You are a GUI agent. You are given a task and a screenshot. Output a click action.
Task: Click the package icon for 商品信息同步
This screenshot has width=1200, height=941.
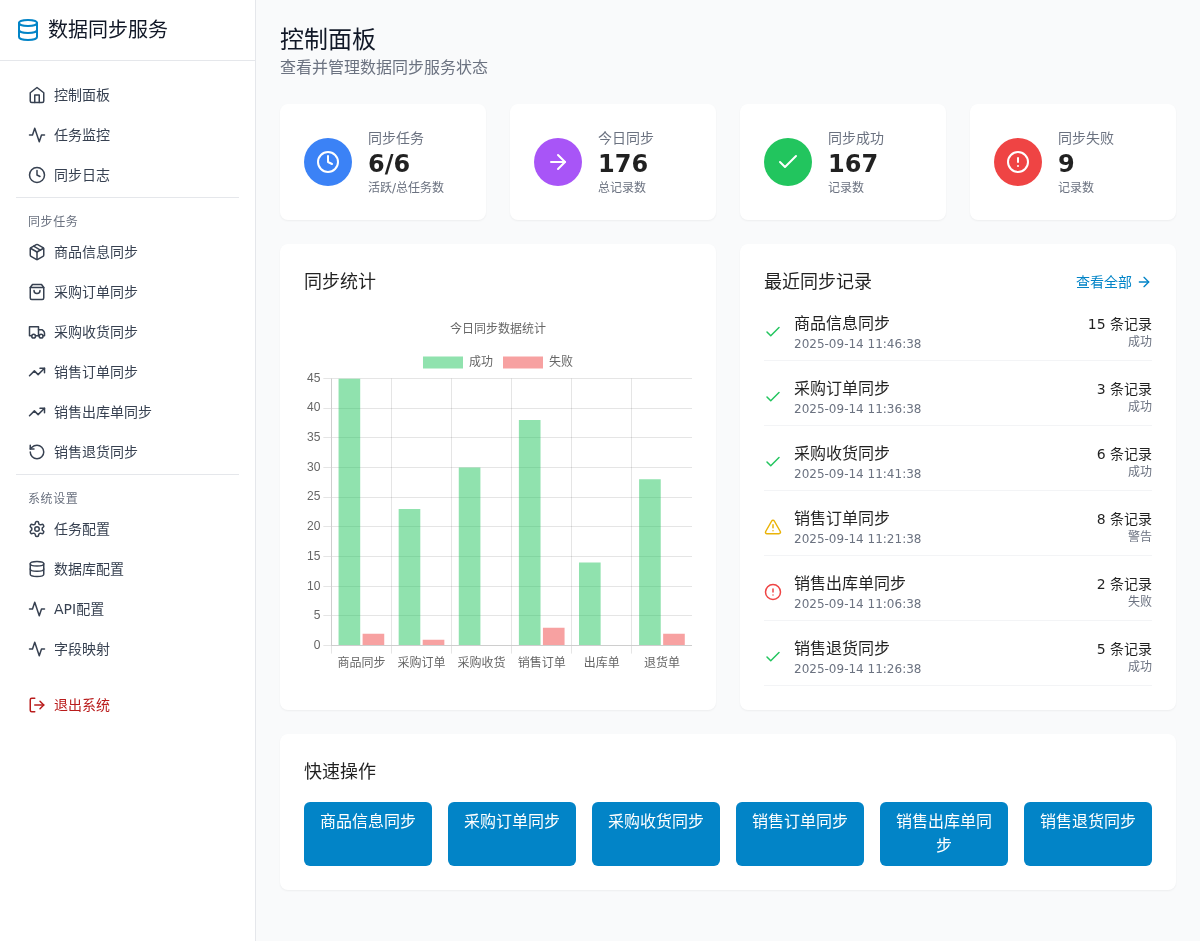[x=37, y=252]
